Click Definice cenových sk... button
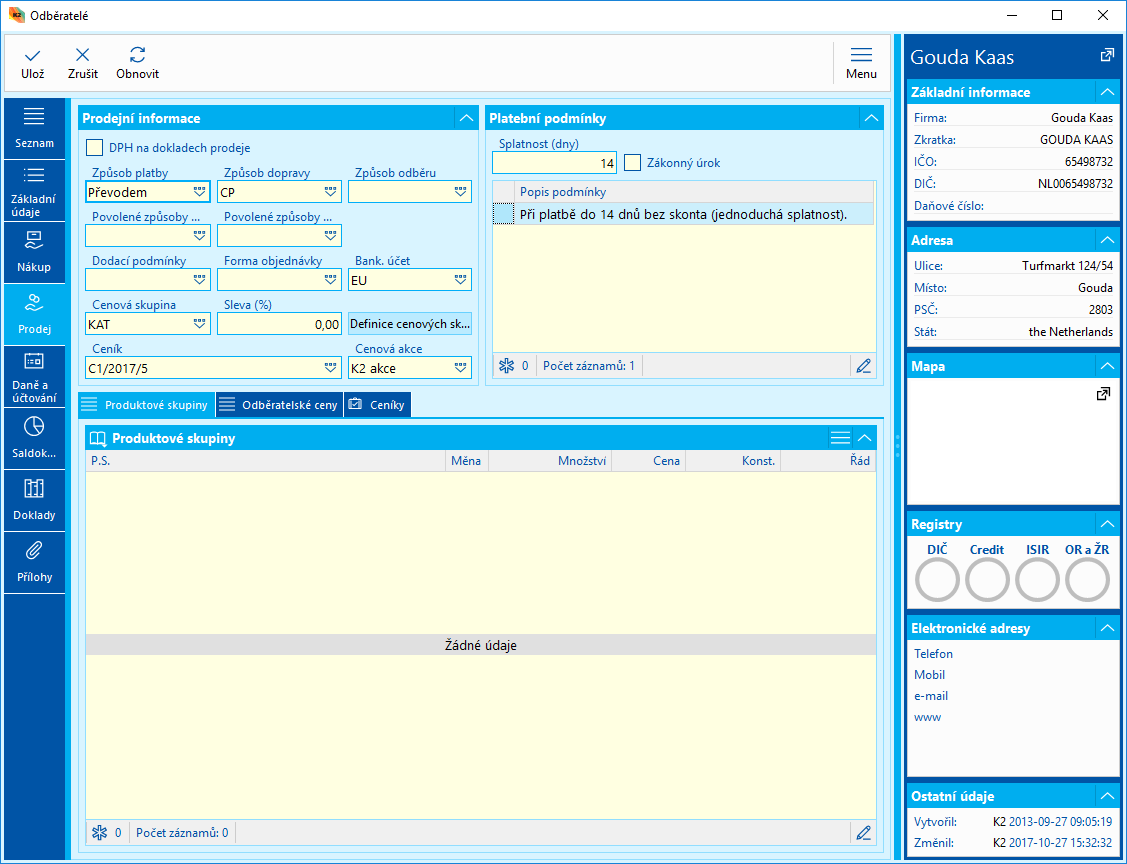The image size is (1127, 864). click(x=410, y=324)
